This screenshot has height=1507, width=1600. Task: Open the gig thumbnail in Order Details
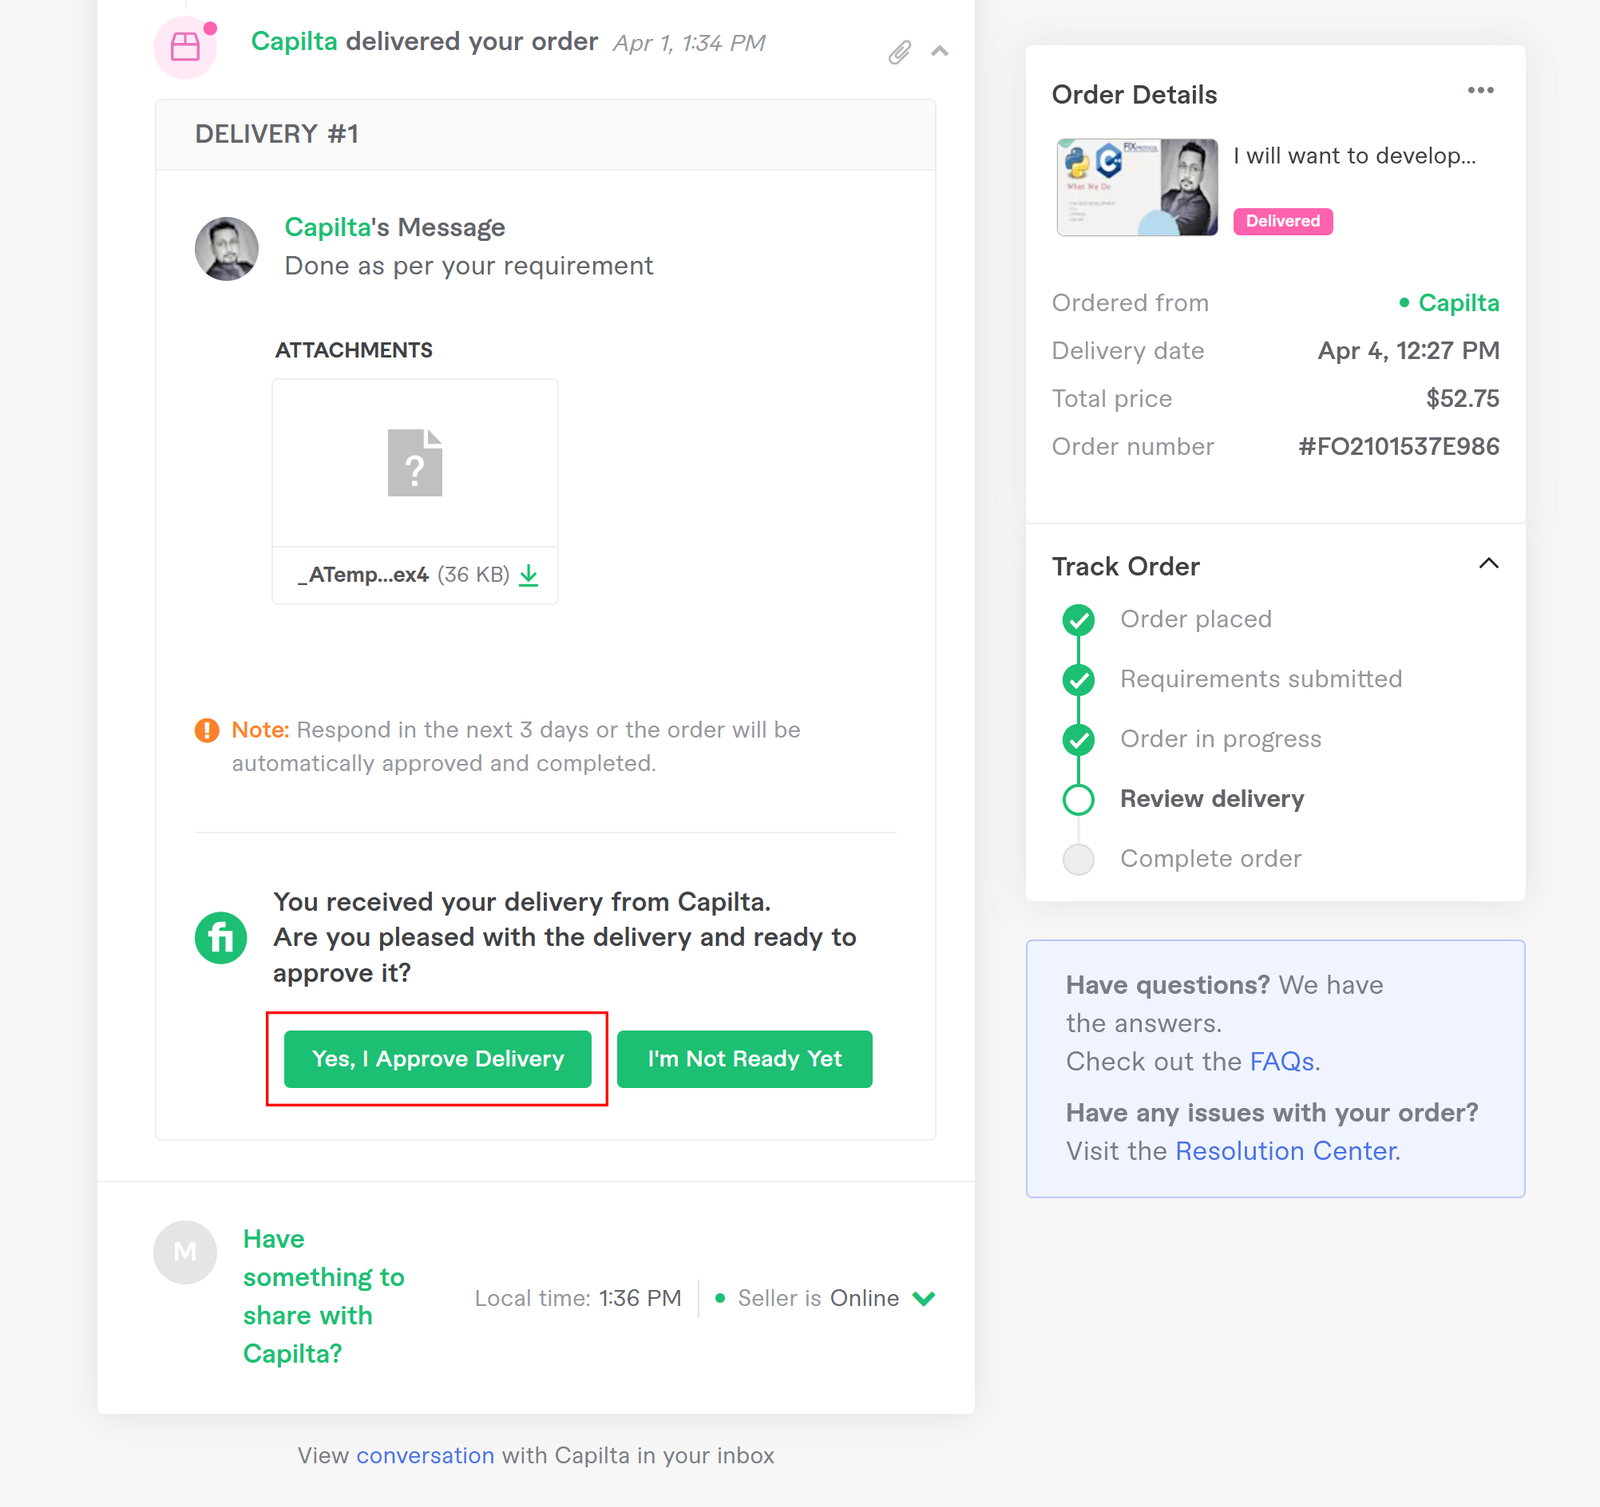click(1137, 187)
